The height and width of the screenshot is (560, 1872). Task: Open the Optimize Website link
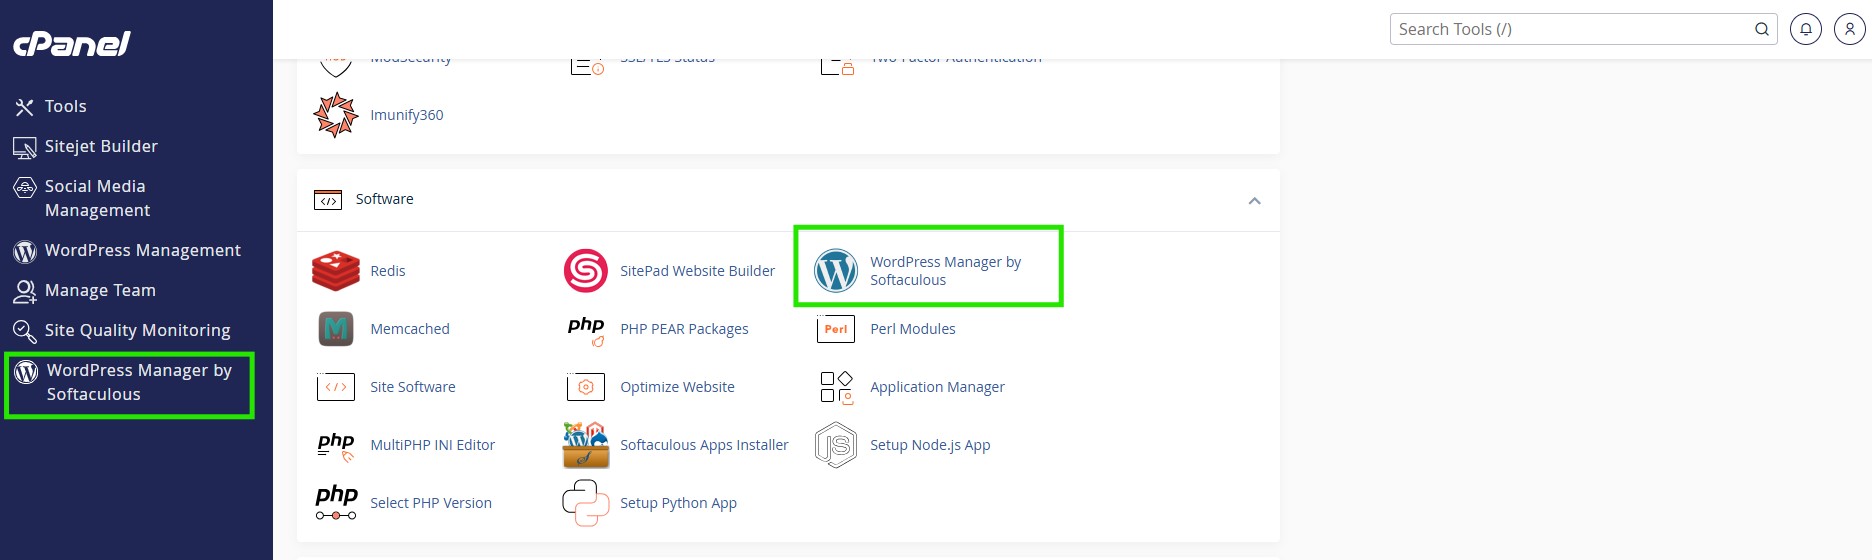click(677, 387)
